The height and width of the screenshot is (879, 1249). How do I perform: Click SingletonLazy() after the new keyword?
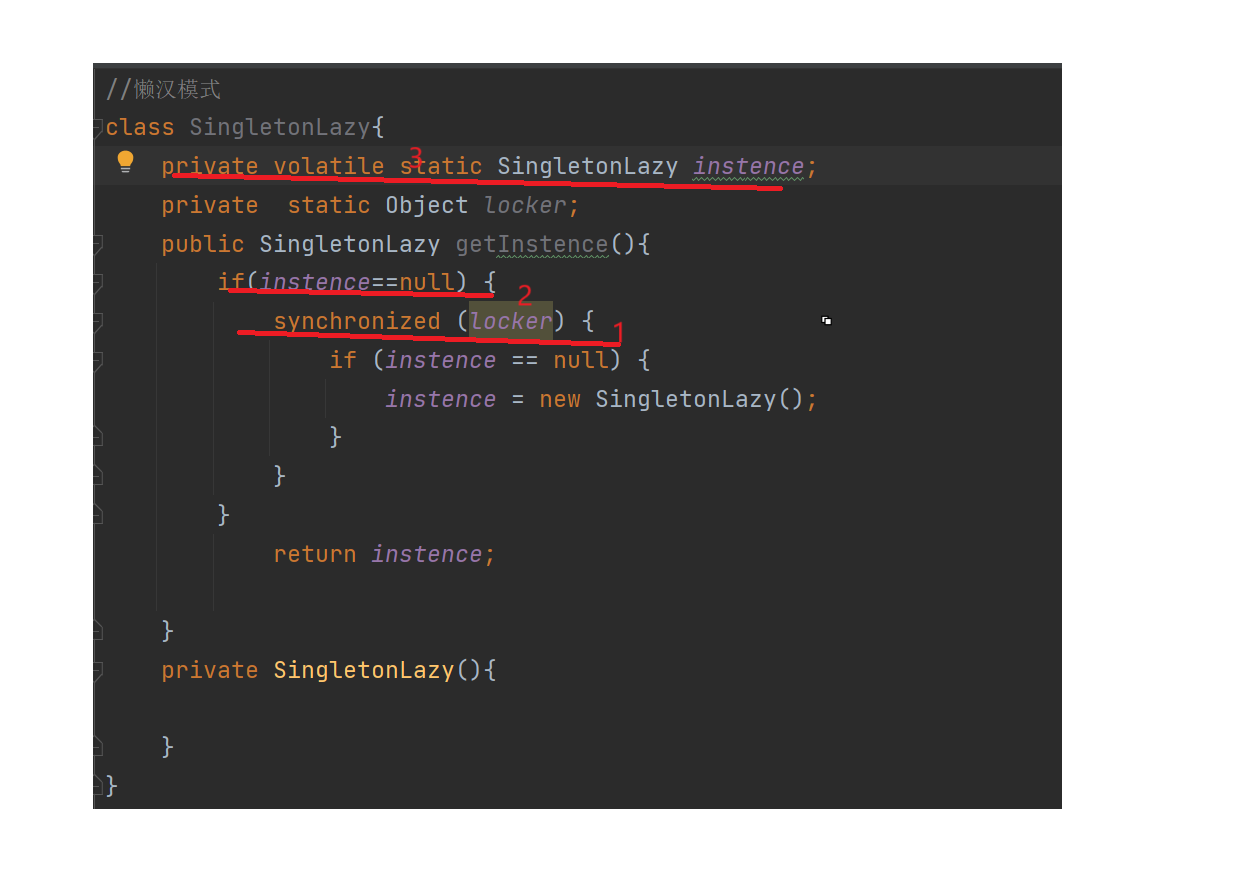tap(700, 399)
